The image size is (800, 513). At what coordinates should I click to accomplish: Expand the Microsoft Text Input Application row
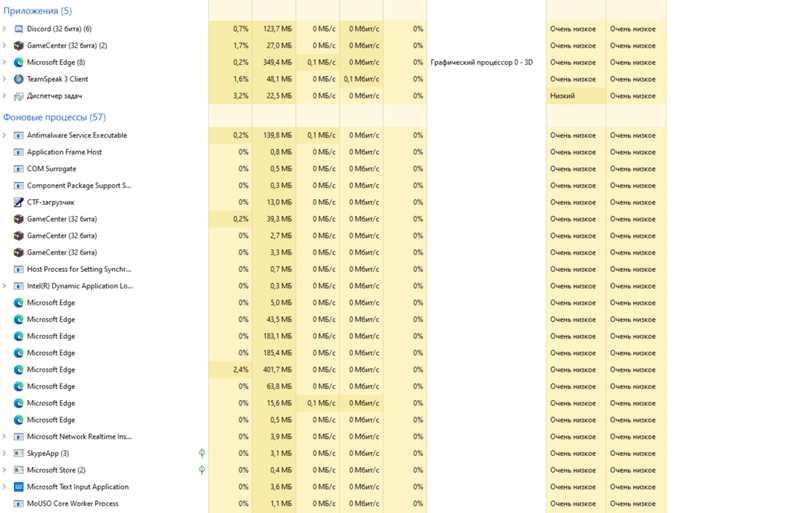5,487
